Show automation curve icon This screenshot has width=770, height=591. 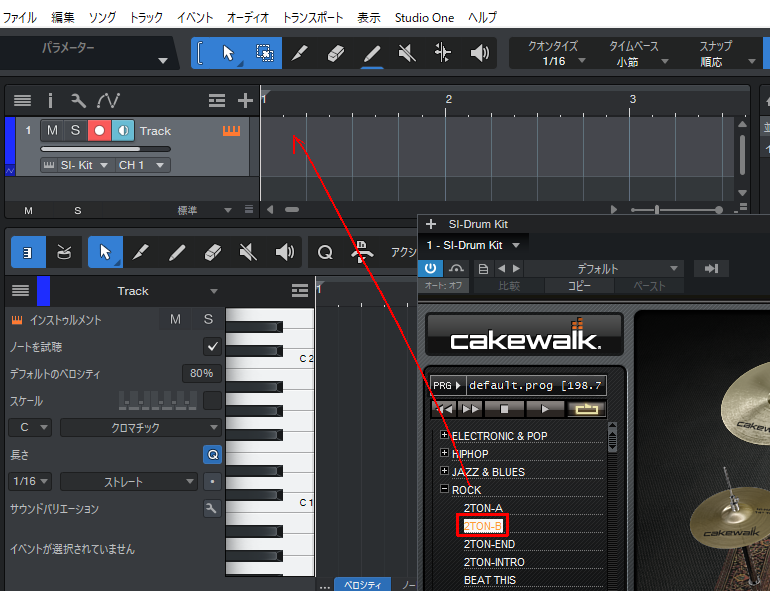[108, 101]
